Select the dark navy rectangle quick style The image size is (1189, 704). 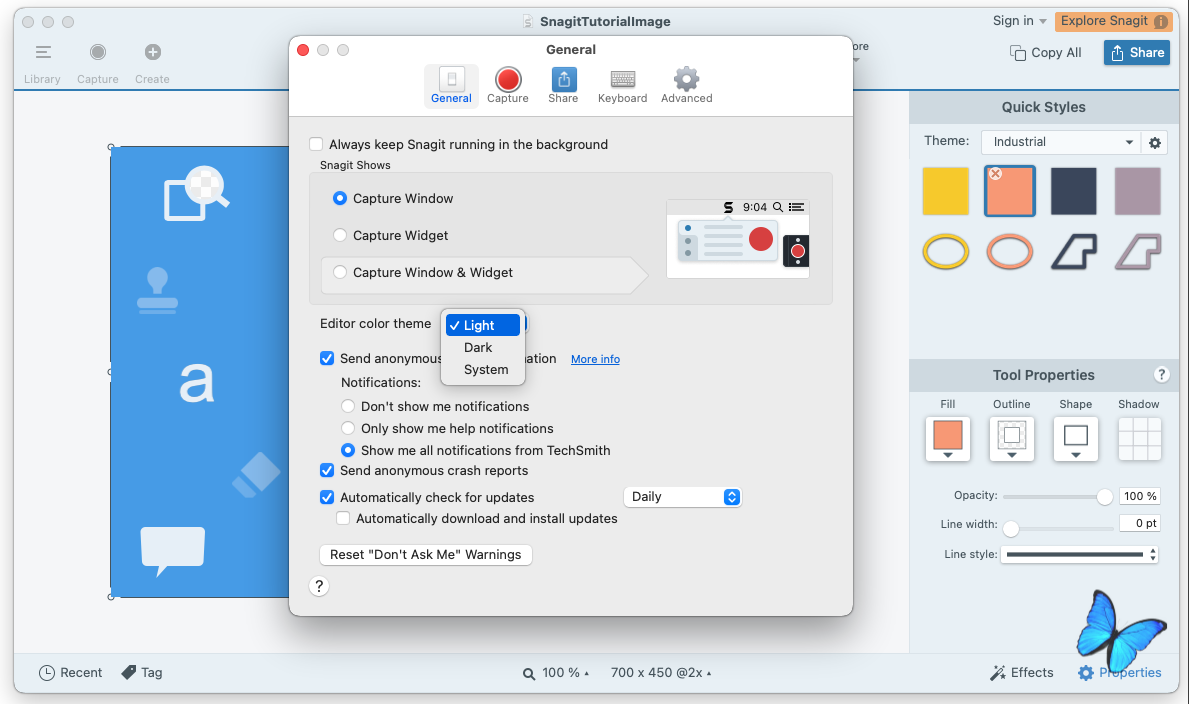coord(1074,191)
